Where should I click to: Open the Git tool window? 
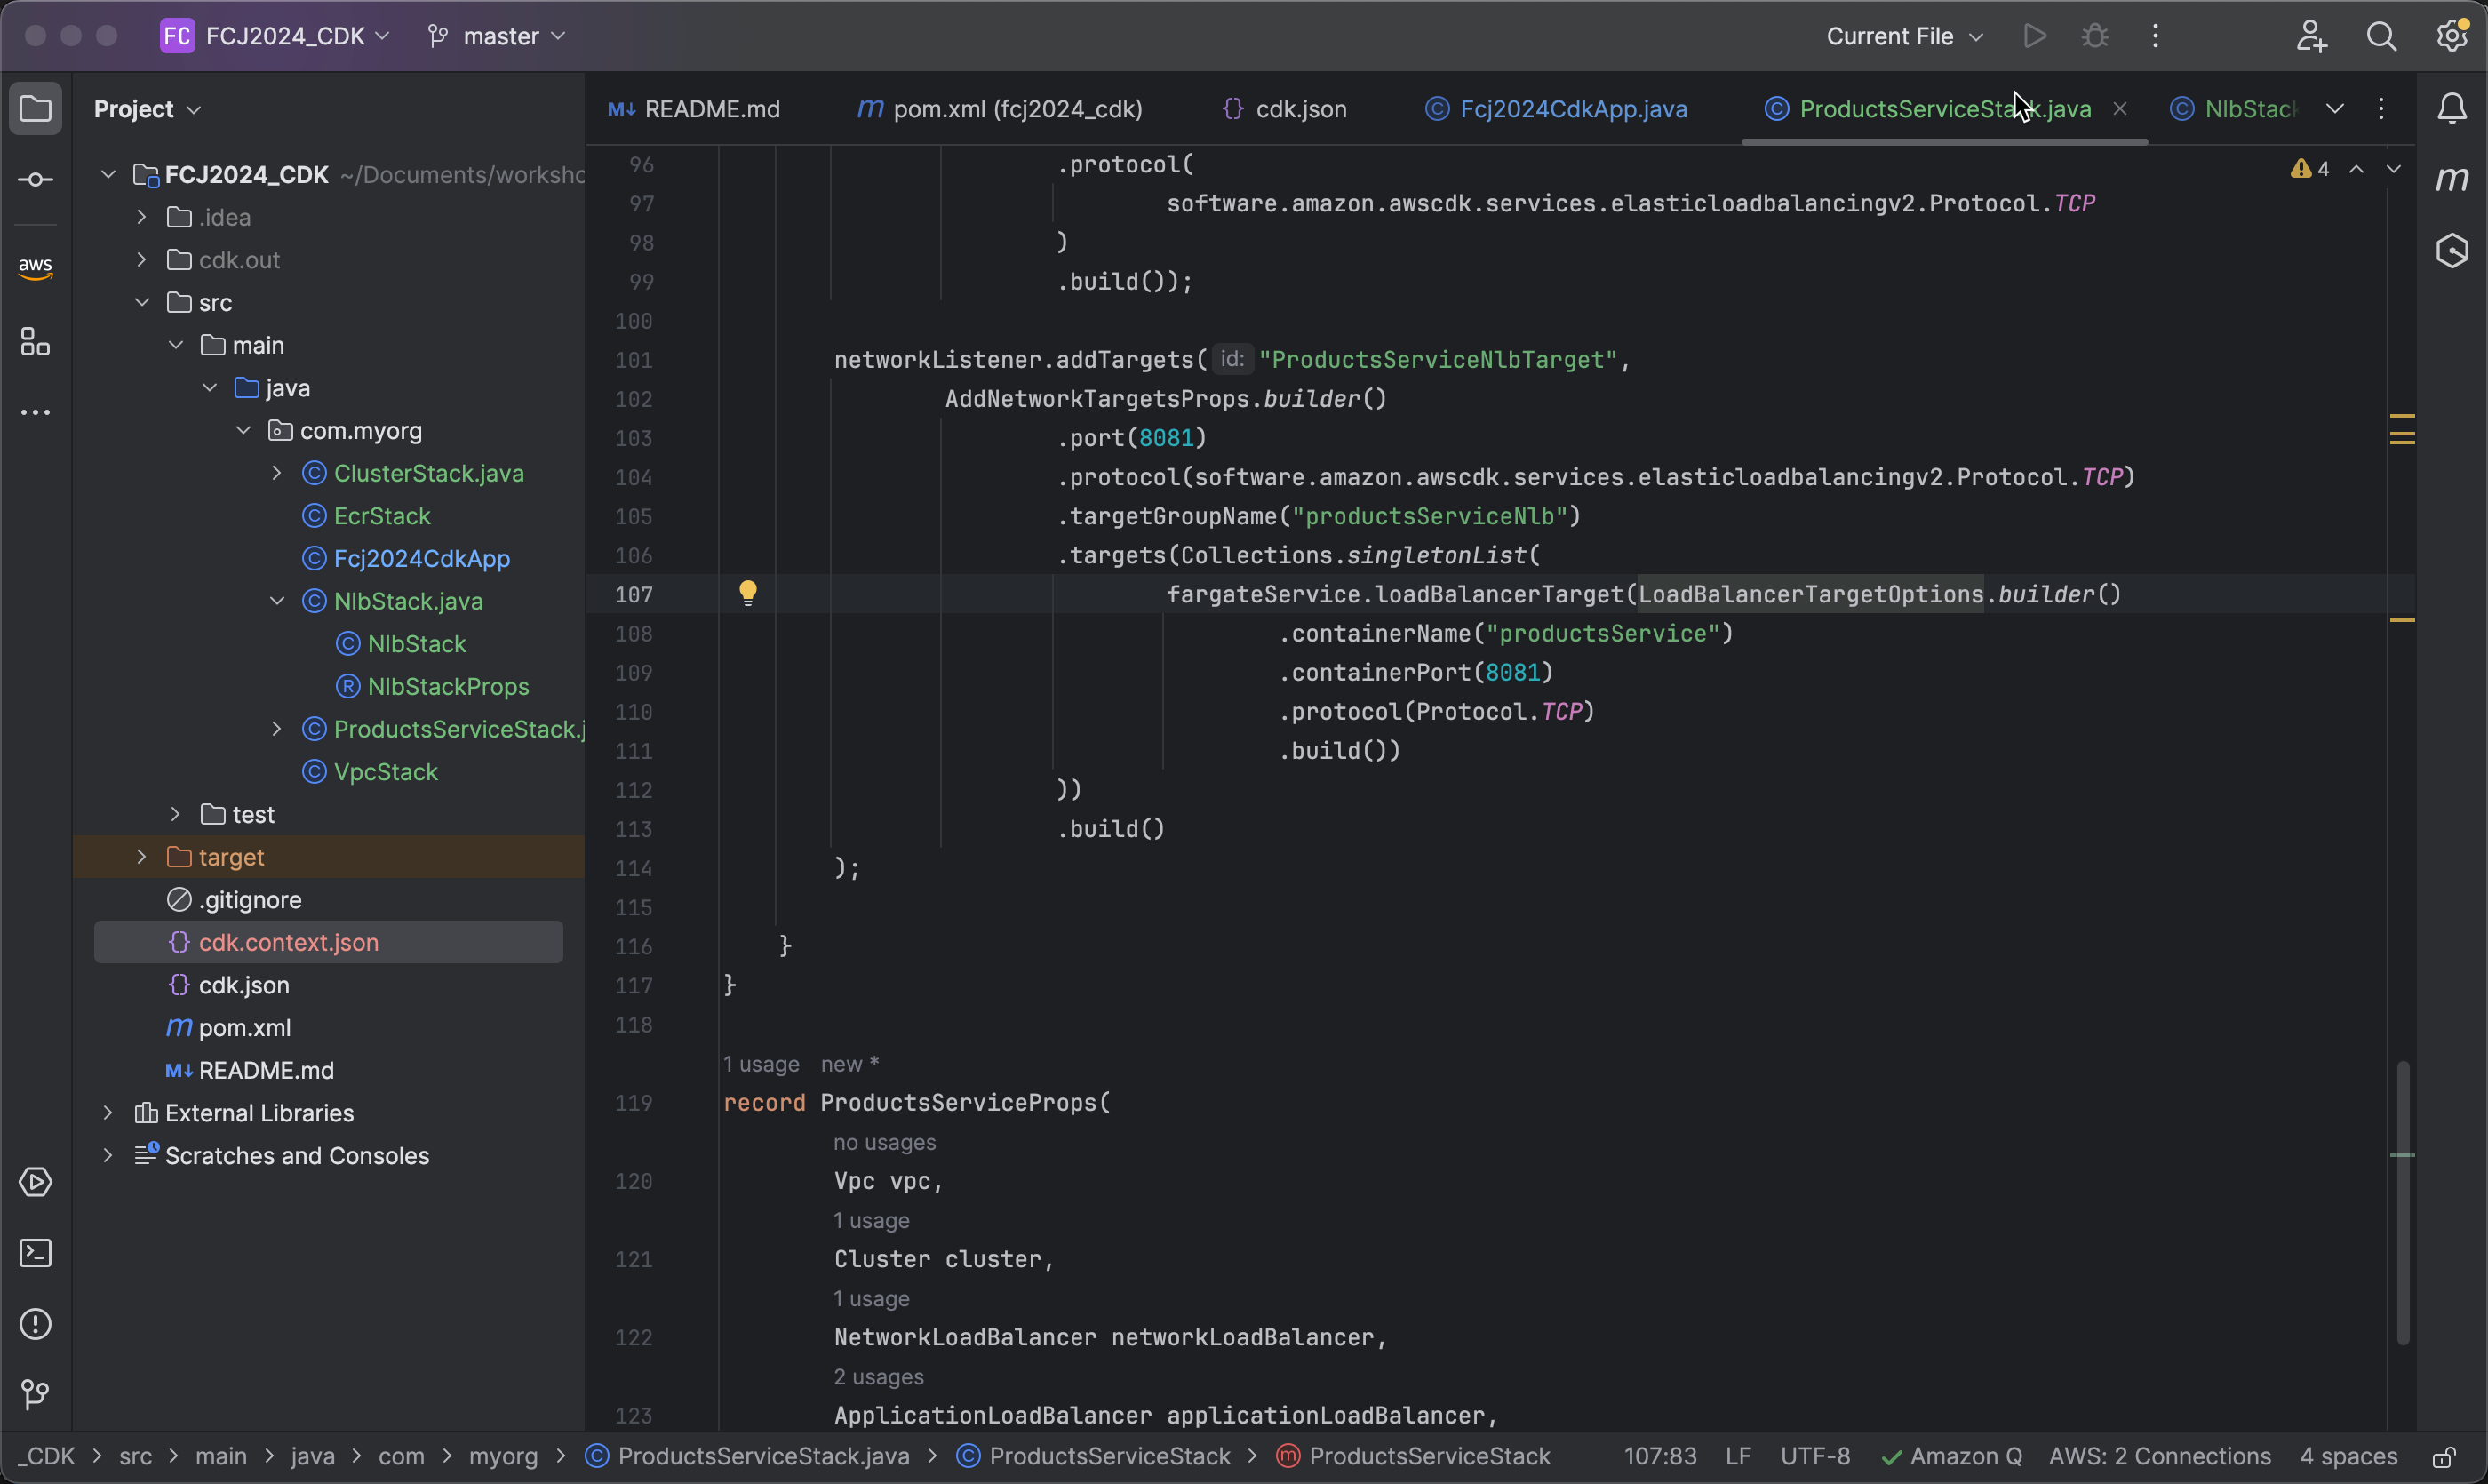(36, 1394)
